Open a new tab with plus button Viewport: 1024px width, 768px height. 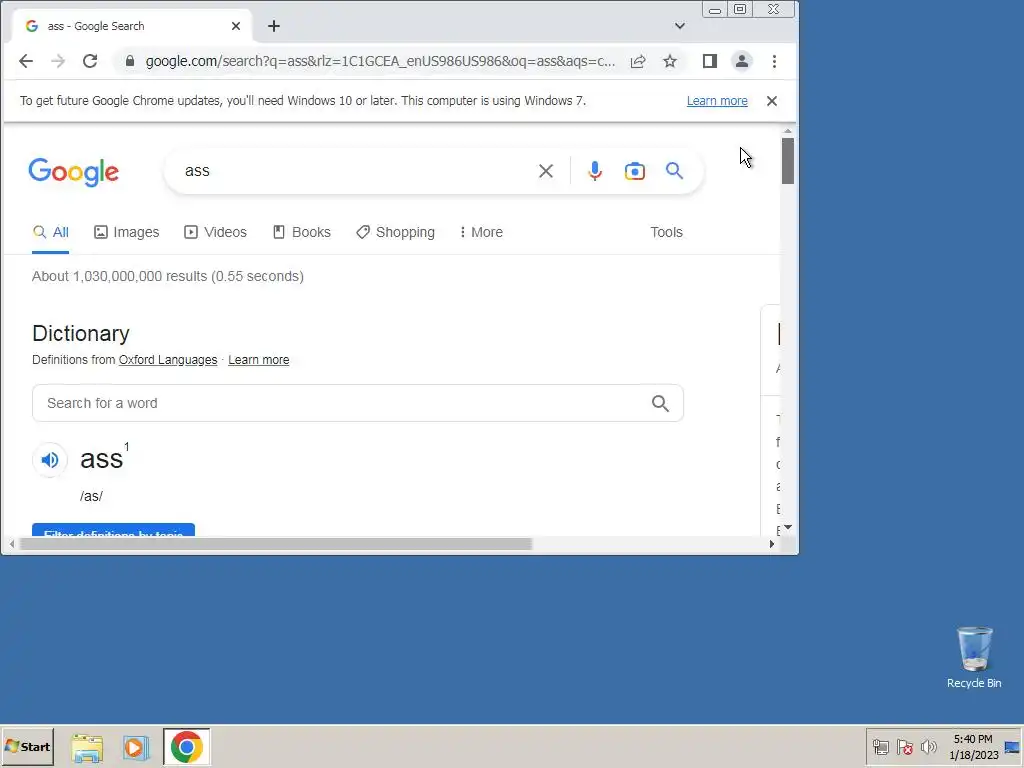(274, 26)
